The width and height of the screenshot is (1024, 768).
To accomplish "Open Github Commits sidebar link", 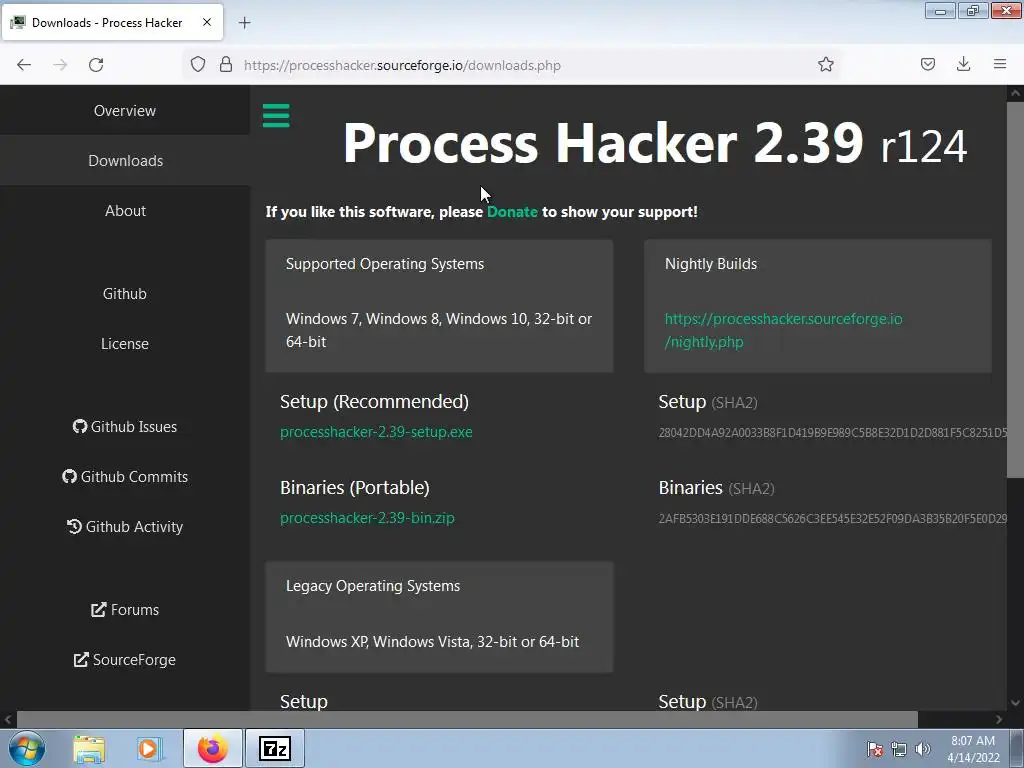I will point(125,477).
